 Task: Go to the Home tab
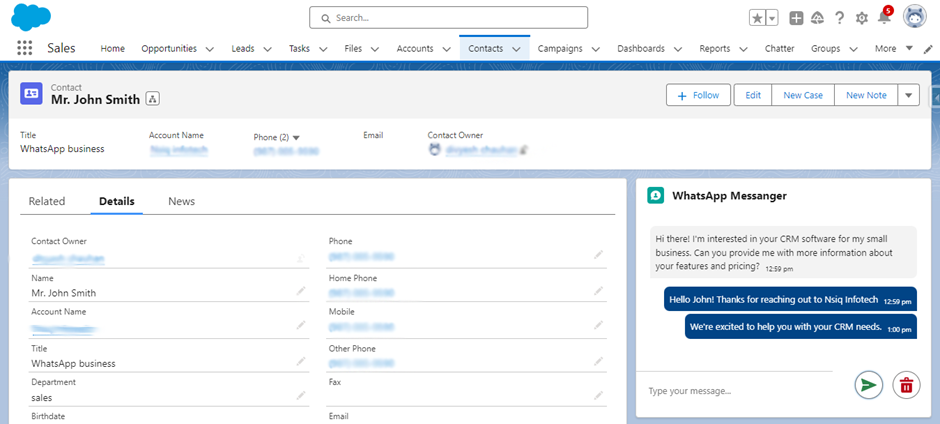pos(112,49)
